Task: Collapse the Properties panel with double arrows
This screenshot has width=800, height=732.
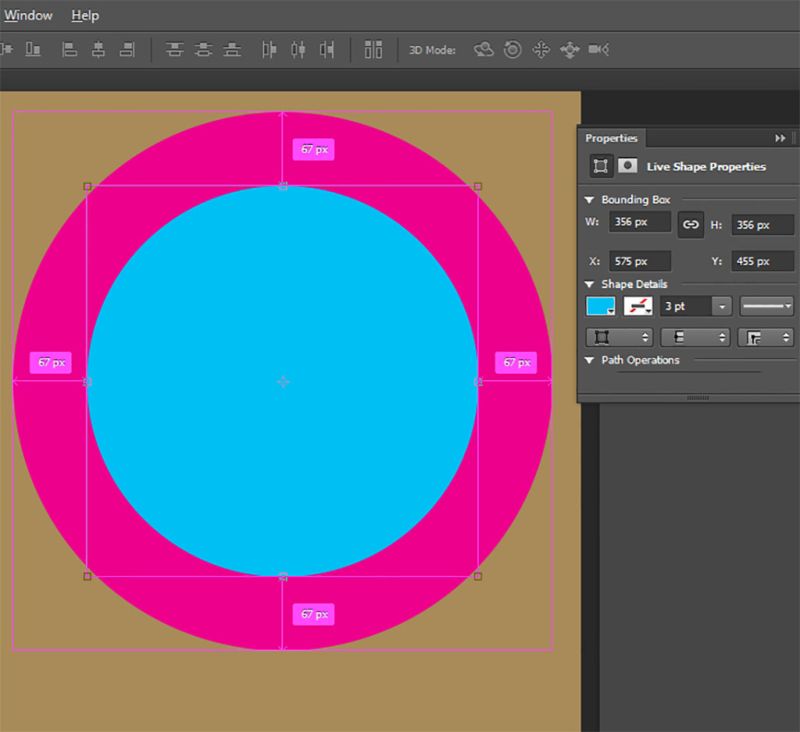Action: 780,137
